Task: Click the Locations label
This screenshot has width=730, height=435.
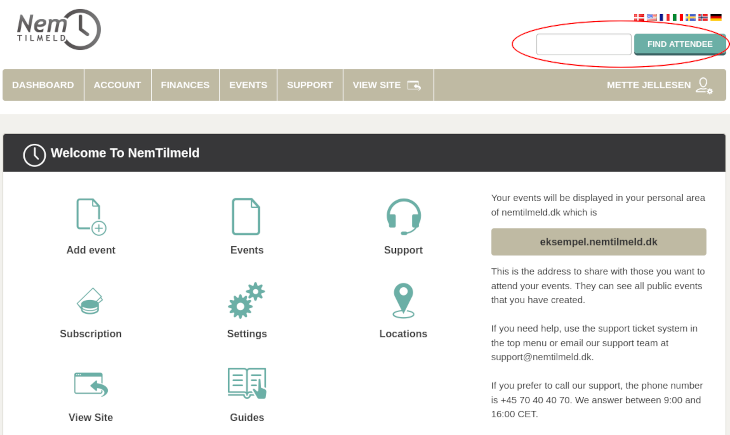Action: 403,334
